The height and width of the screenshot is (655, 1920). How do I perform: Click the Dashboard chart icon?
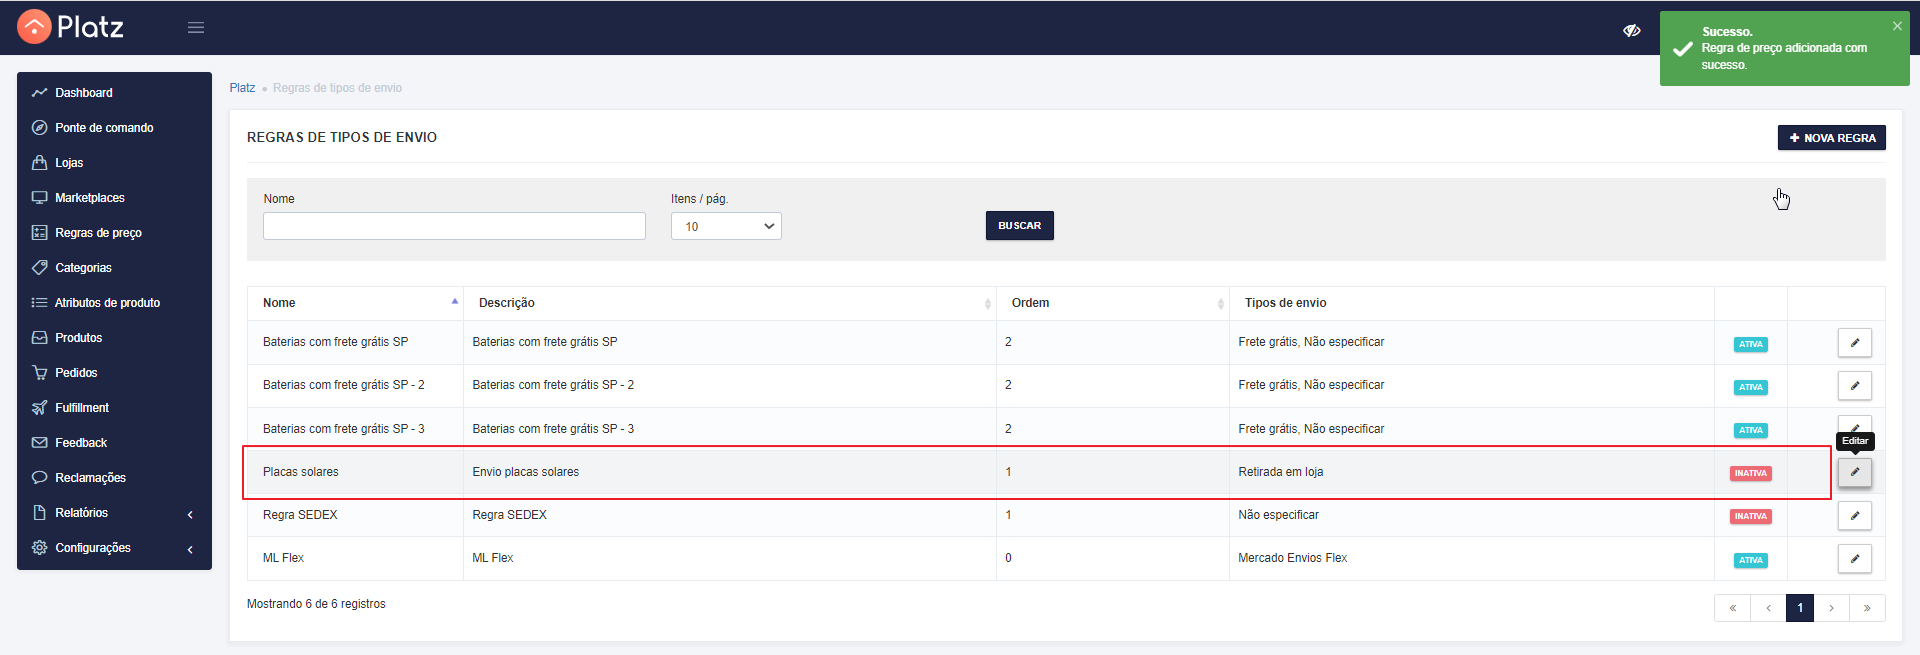pos(40,92)
